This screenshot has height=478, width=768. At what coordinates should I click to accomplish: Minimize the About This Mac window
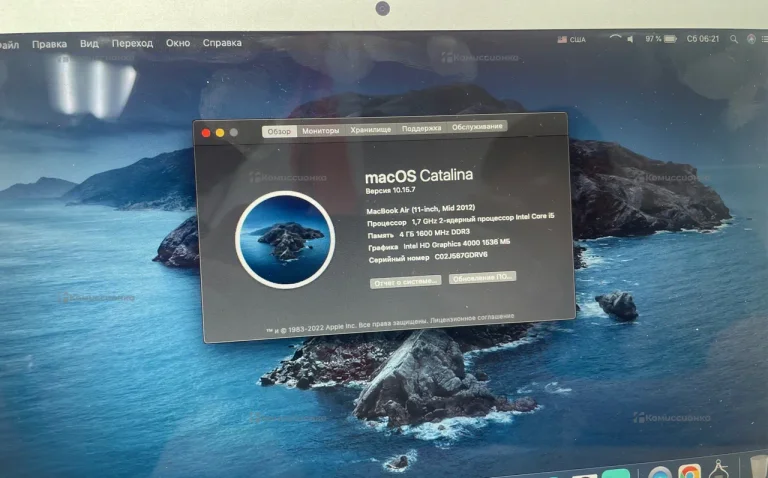[x=220, y=133]
